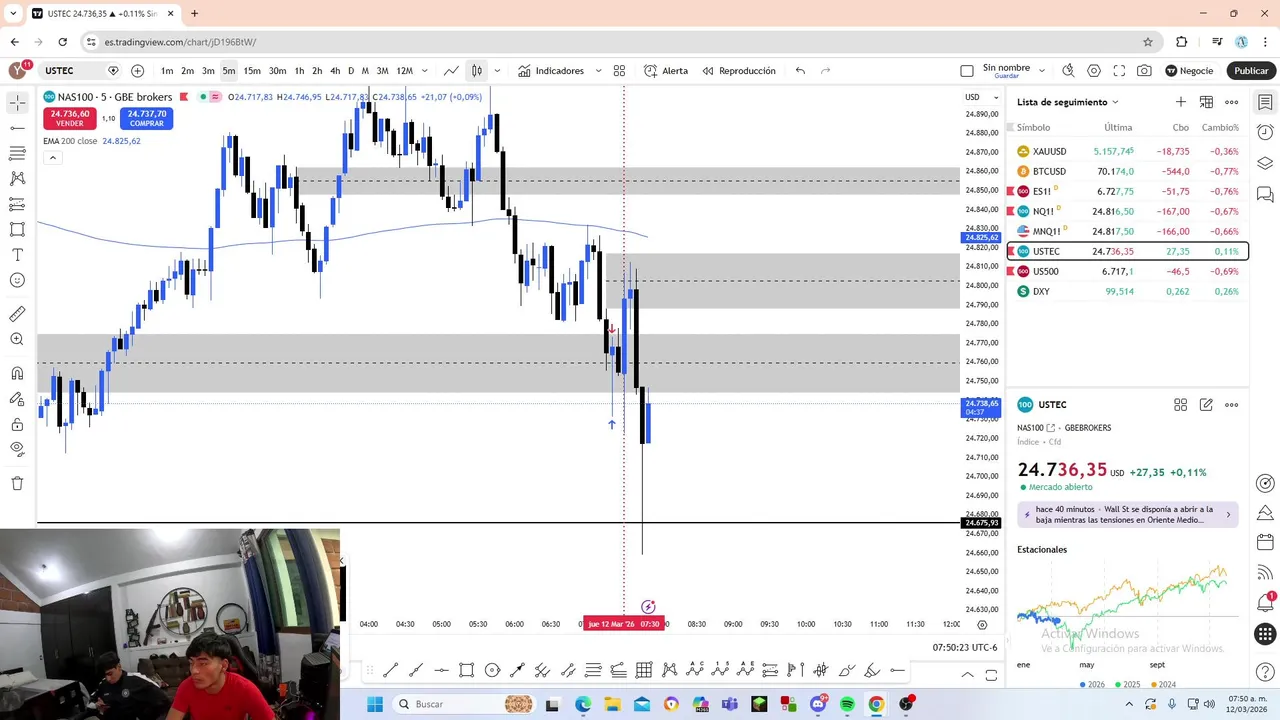Open watchlist three-dots options menu
Viewport: 1280px width, 720px height.
1232,102
